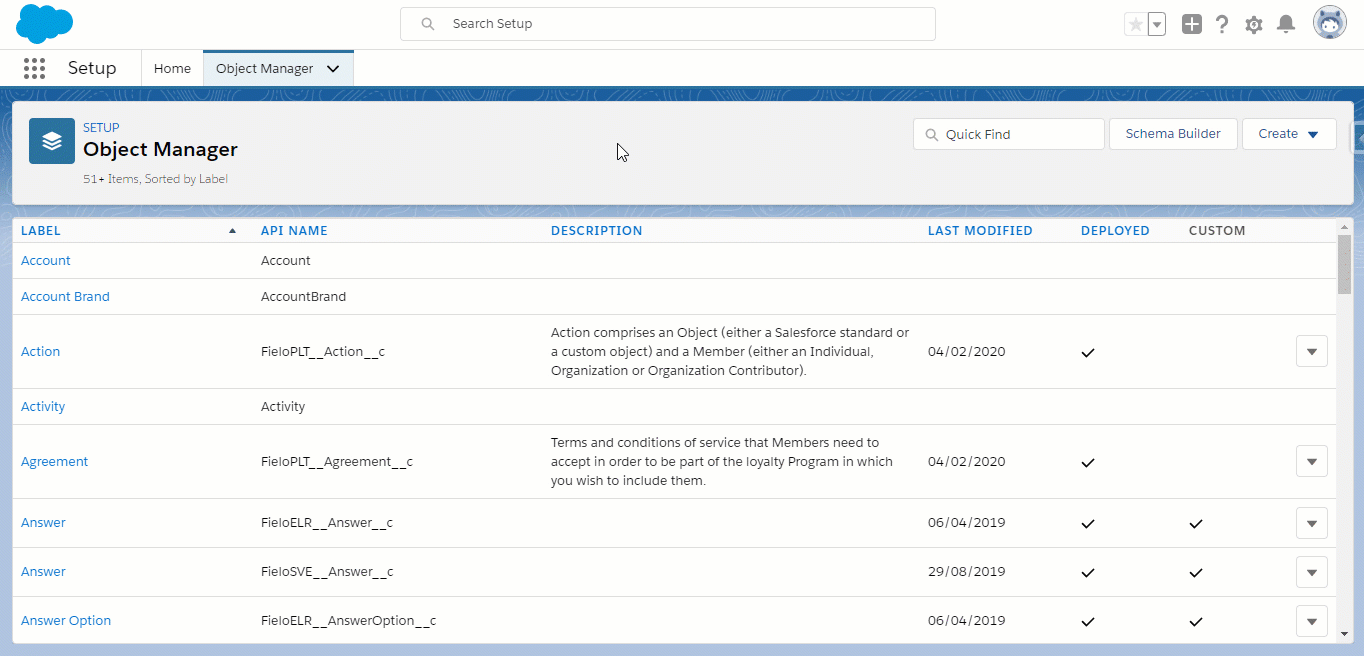The height and width of the screenshot is (656, 1364).
Task: Open the user profile avatar
Action: [x=1330, y=23]
